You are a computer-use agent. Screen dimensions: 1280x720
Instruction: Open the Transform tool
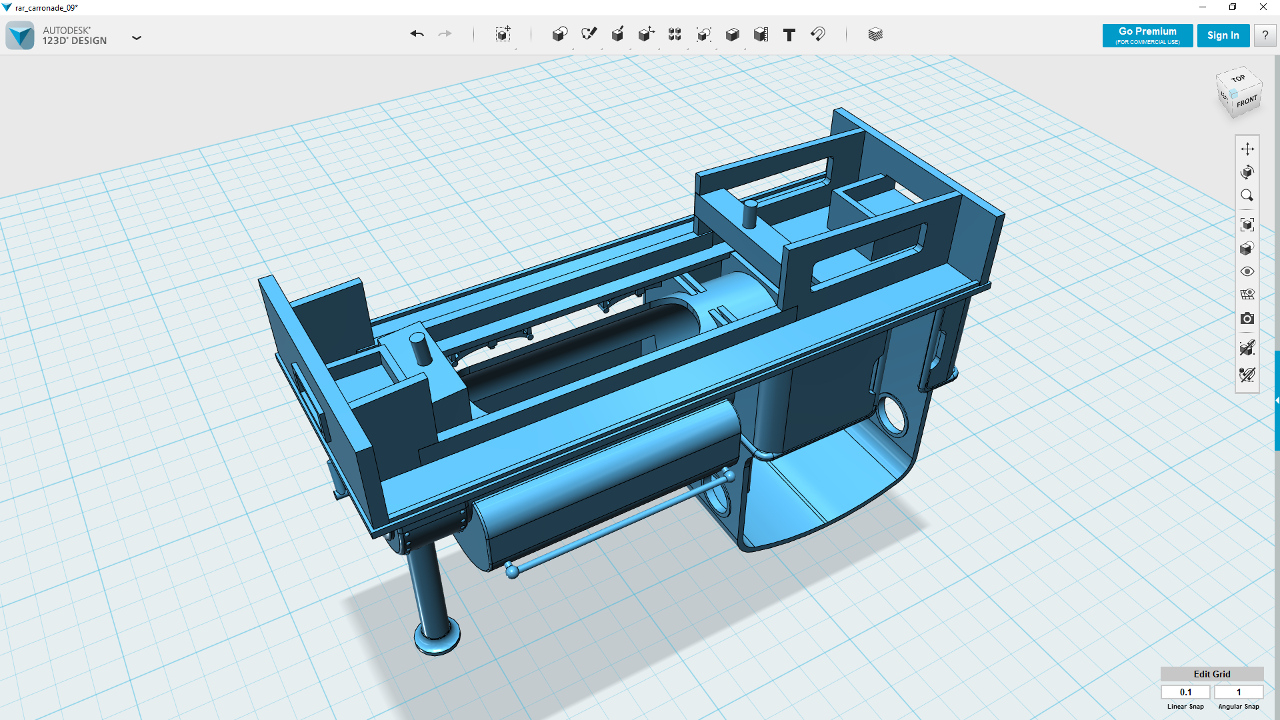503,34
